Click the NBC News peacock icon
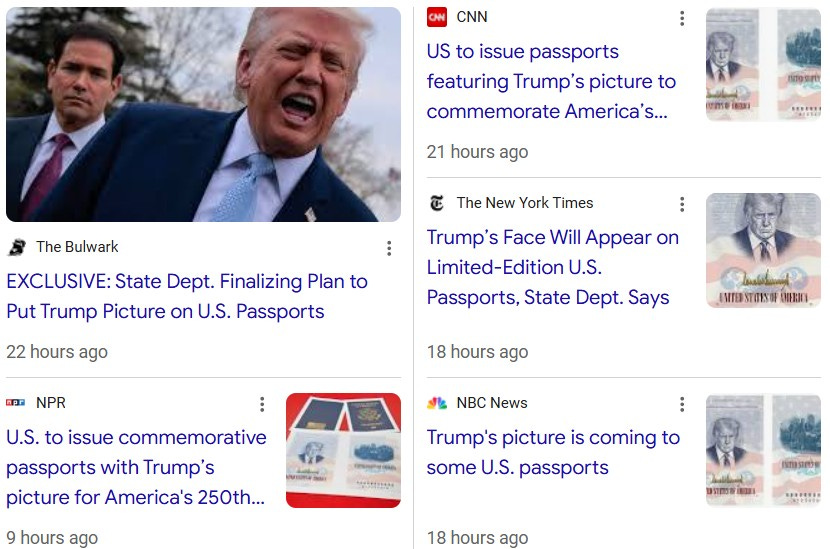The image size is (830, 549). click(x=437, y=403)
